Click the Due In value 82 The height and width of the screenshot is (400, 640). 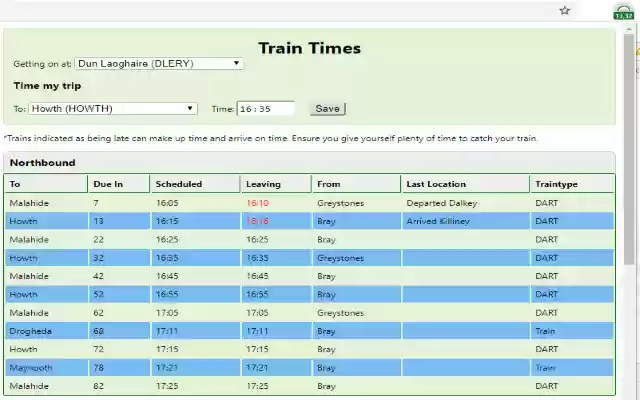[x=98, y=386]
